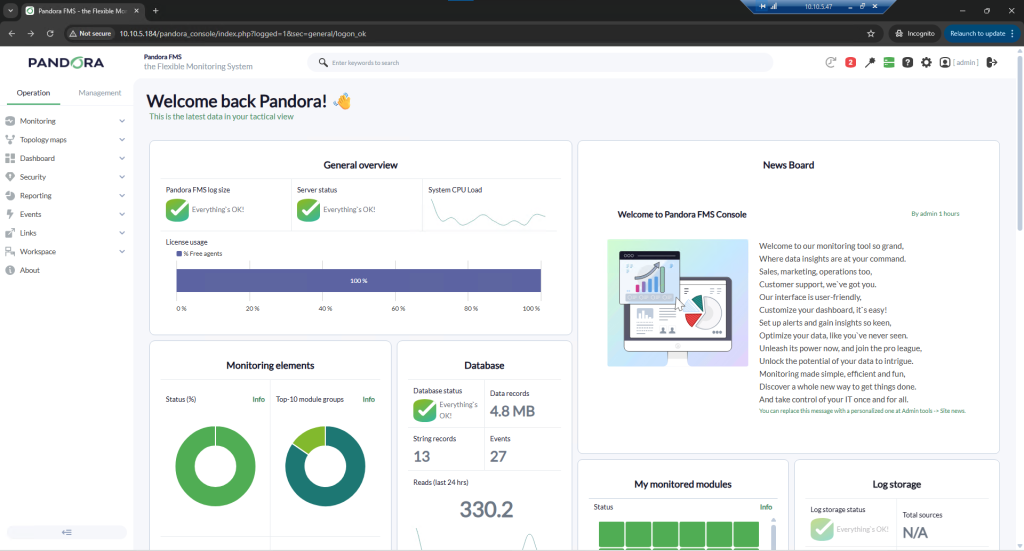Viewport: 1024px width, 551px height.
Task: Expand the Monitoring menu chevron
Action: click(122, 121)
